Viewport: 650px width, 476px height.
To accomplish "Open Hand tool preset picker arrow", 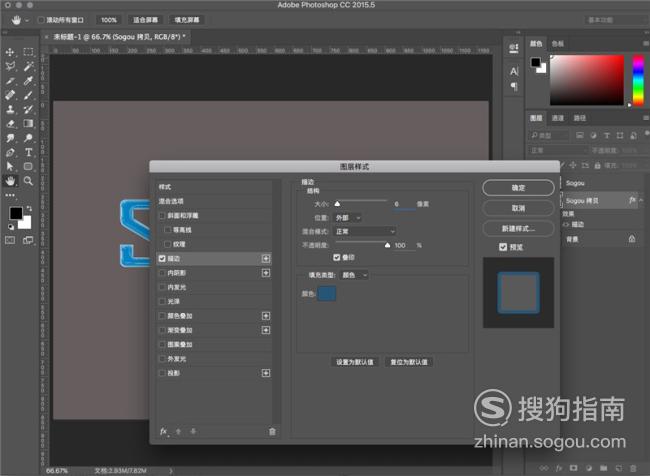I will [x=27, y=20].
